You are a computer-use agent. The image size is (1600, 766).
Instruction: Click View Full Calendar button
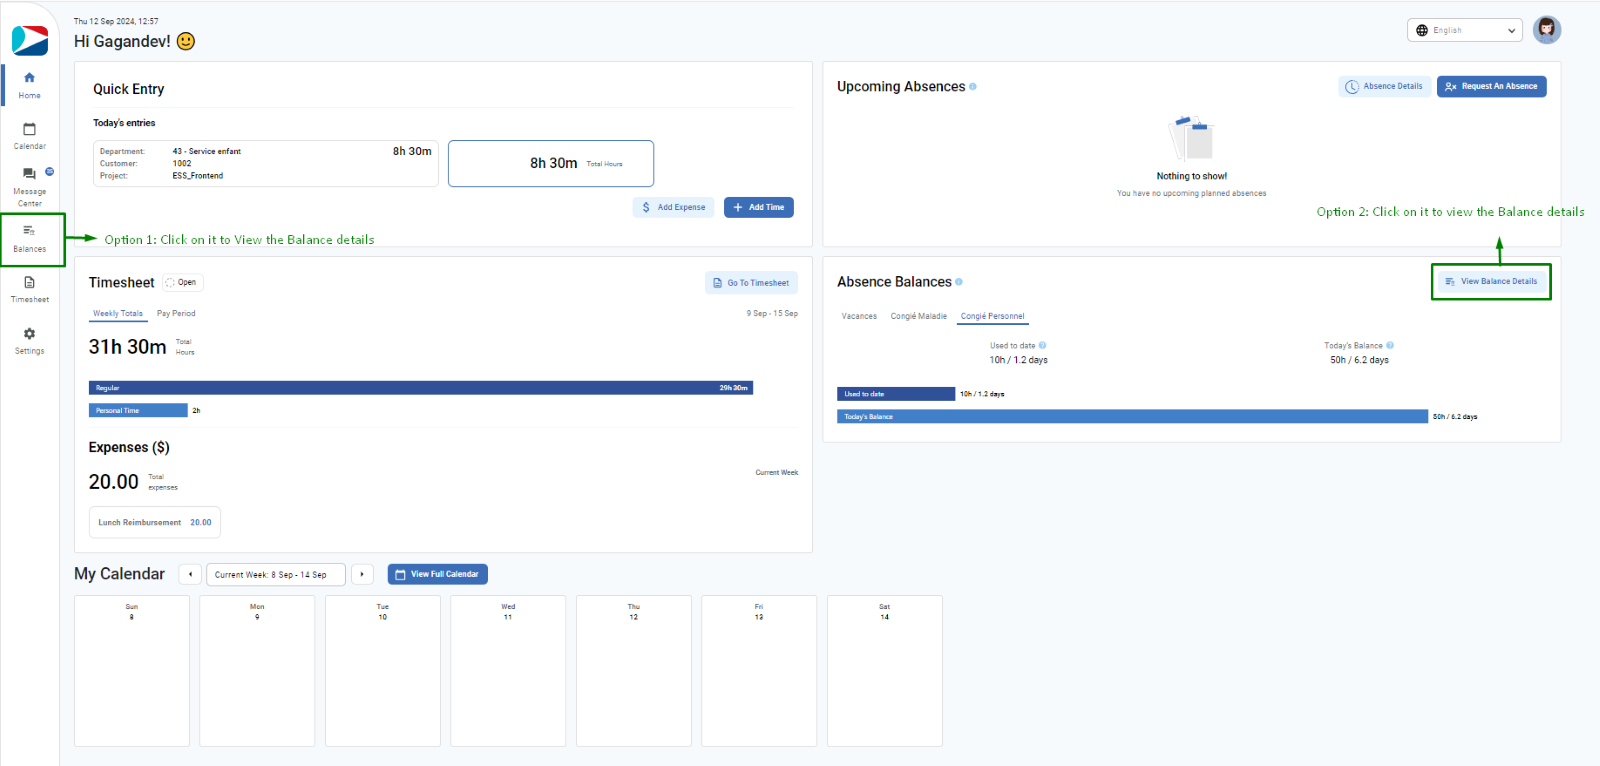(x=438, y=574)
